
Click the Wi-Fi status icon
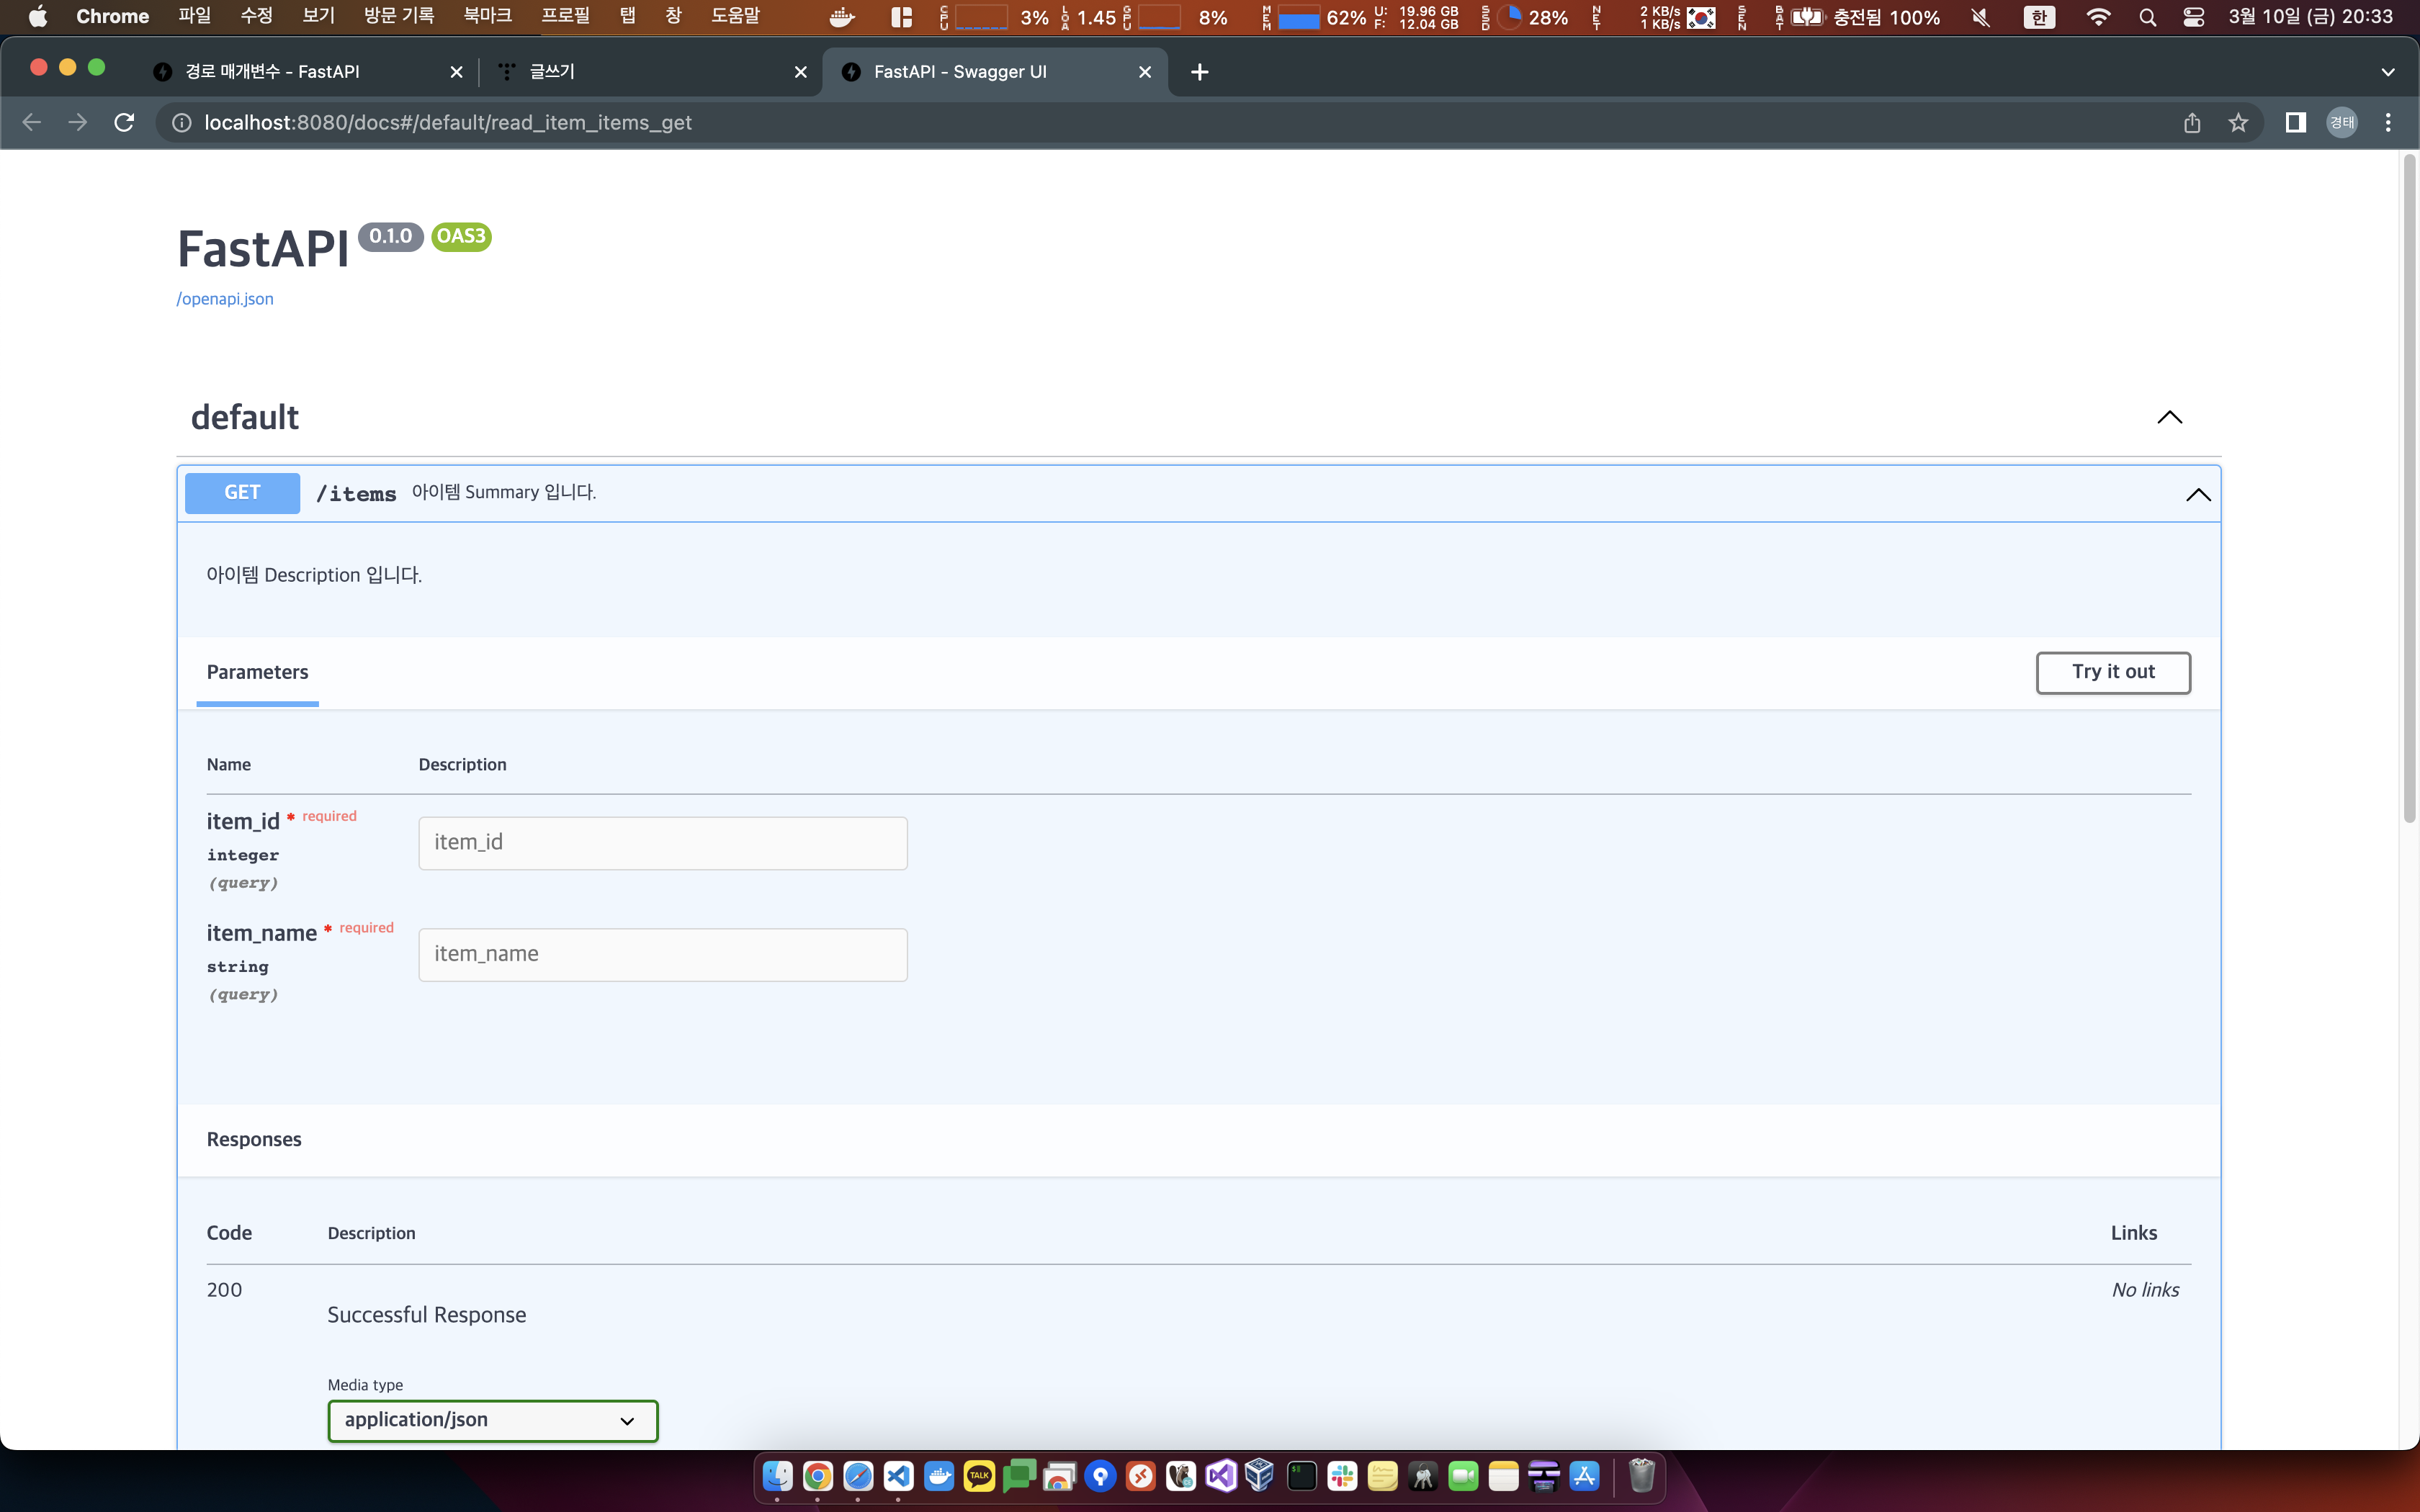click(x=2098, y=17)
